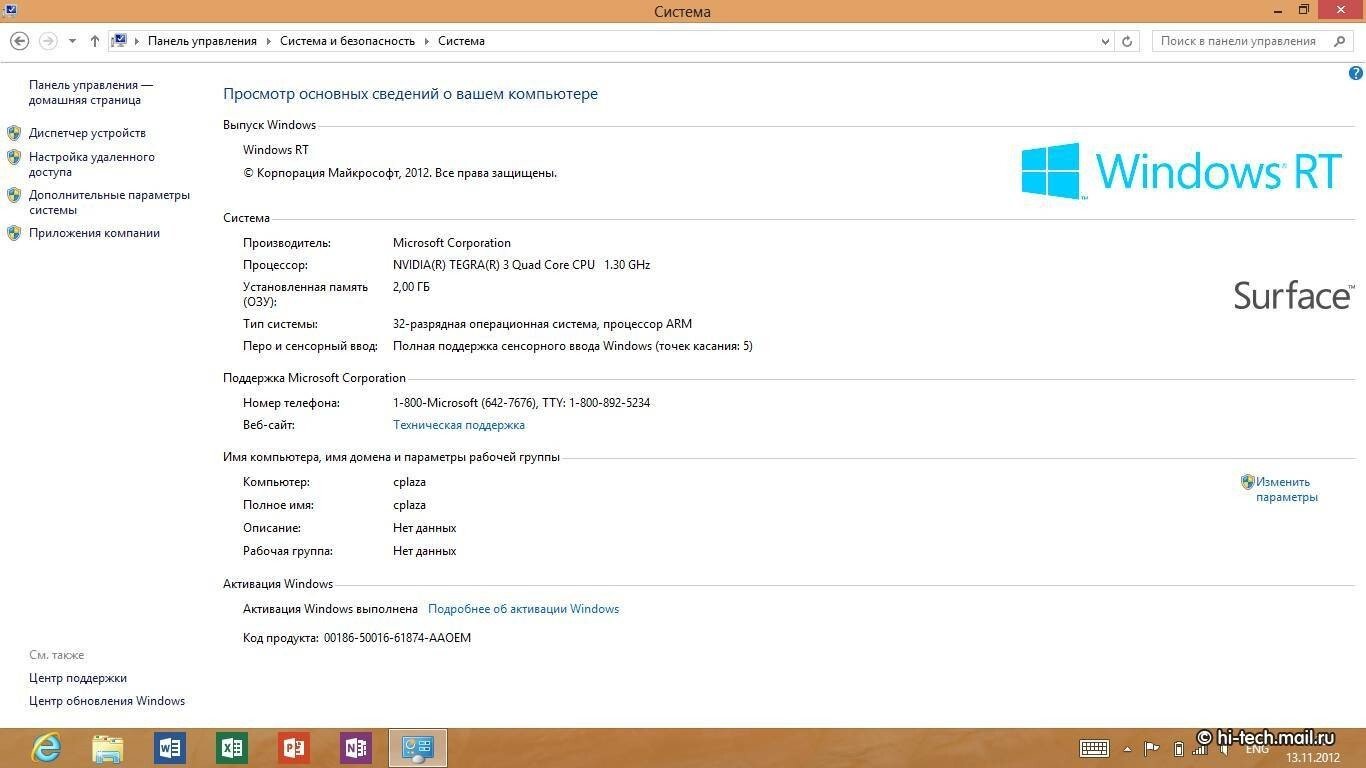Click the address bar computer icon

click(119, 41)
